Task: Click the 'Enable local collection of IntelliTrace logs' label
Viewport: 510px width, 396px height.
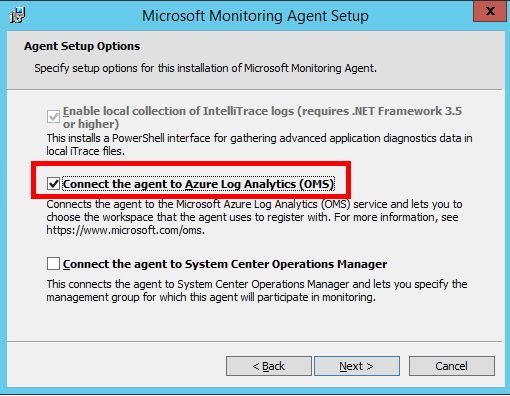Action: pyautogui.click(x=262, y=117)
